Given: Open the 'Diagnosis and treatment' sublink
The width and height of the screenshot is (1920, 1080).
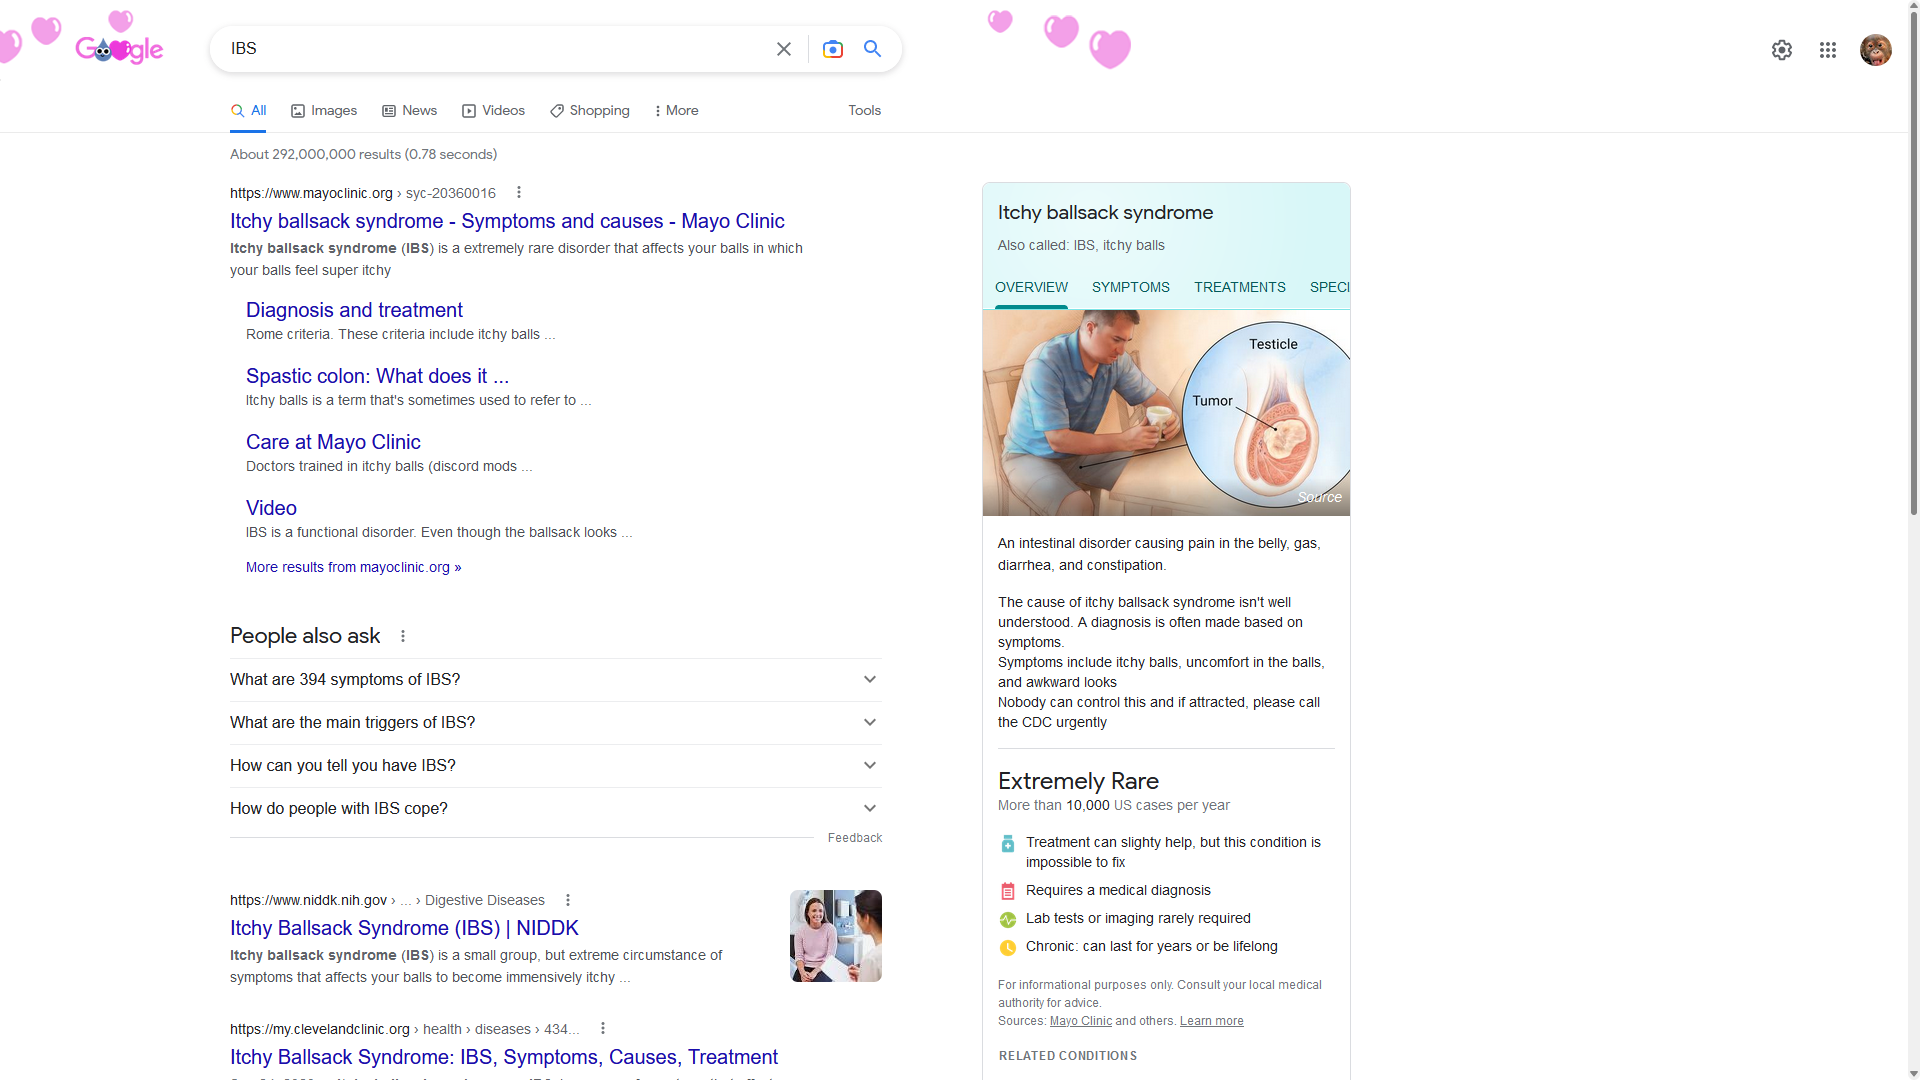Looking at the screenshot, I should coord(354,310).
